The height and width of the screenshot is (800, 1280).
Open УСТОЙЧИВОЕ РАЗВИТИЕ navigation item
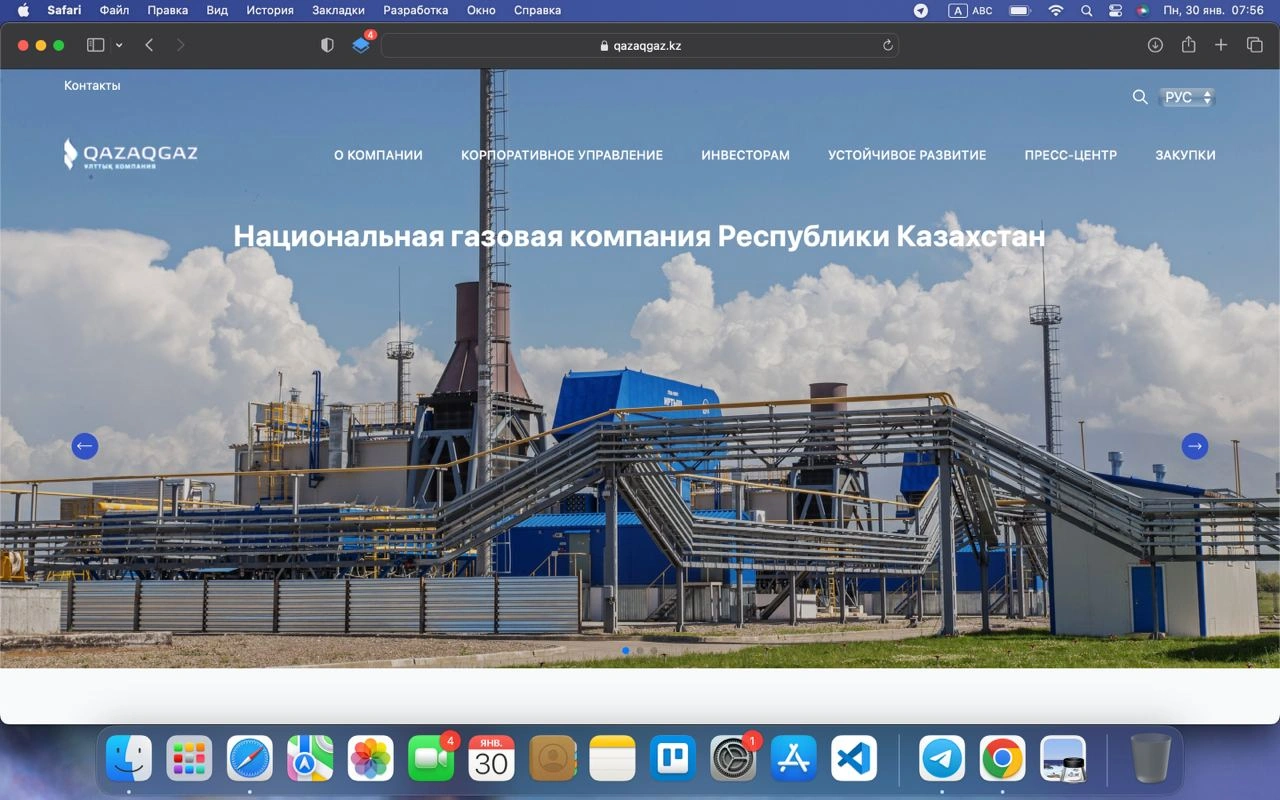[907, 155]
